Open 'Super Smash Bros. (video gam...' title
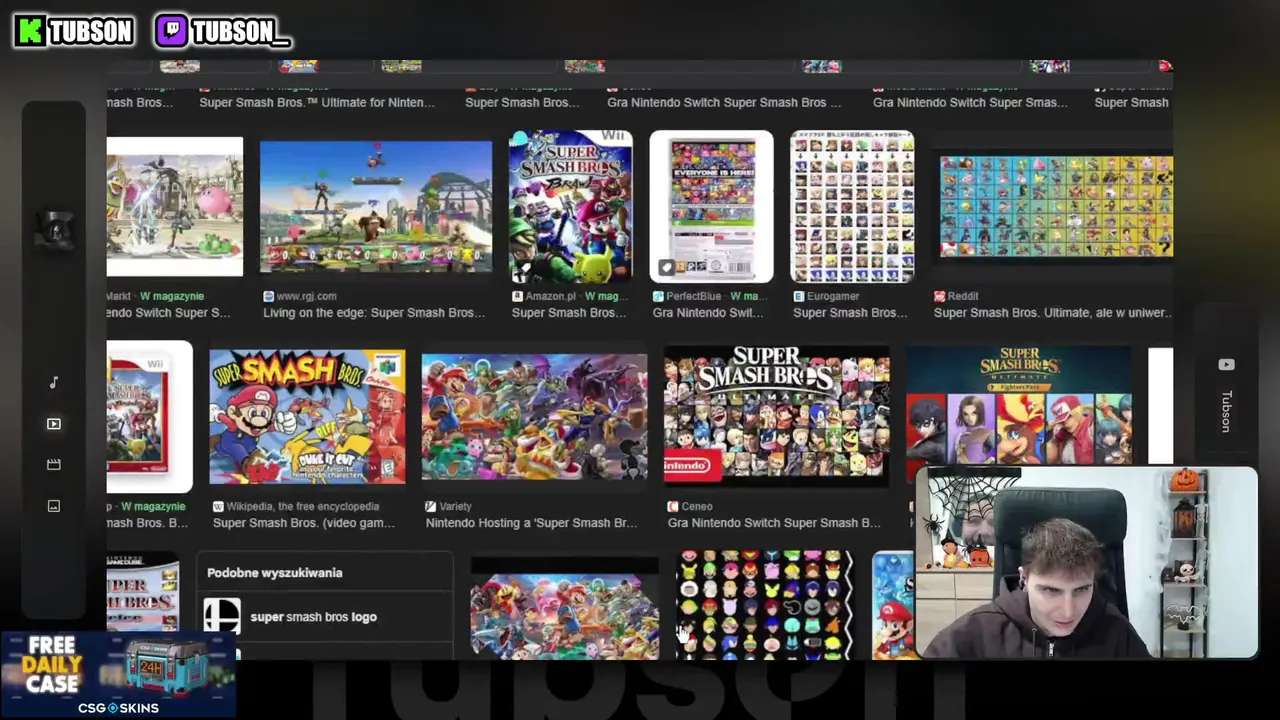This screenshot has width=1280, height=720. click(x=304, y=523)
